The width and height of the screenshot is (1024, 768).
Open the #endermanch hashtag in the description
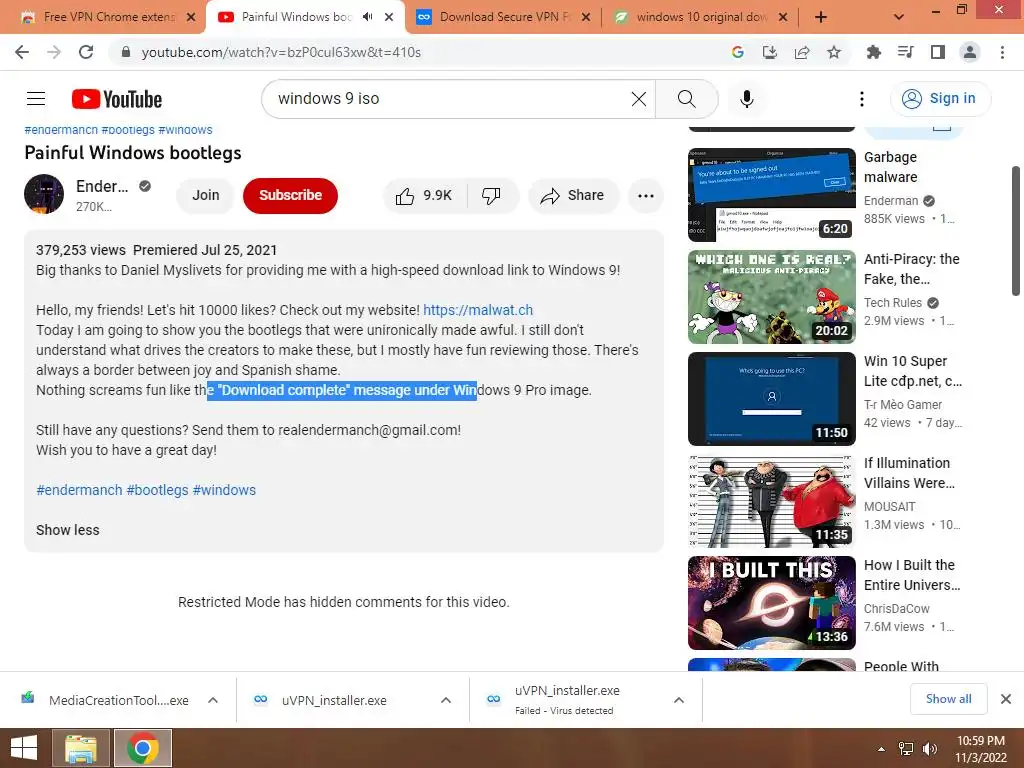79,490
